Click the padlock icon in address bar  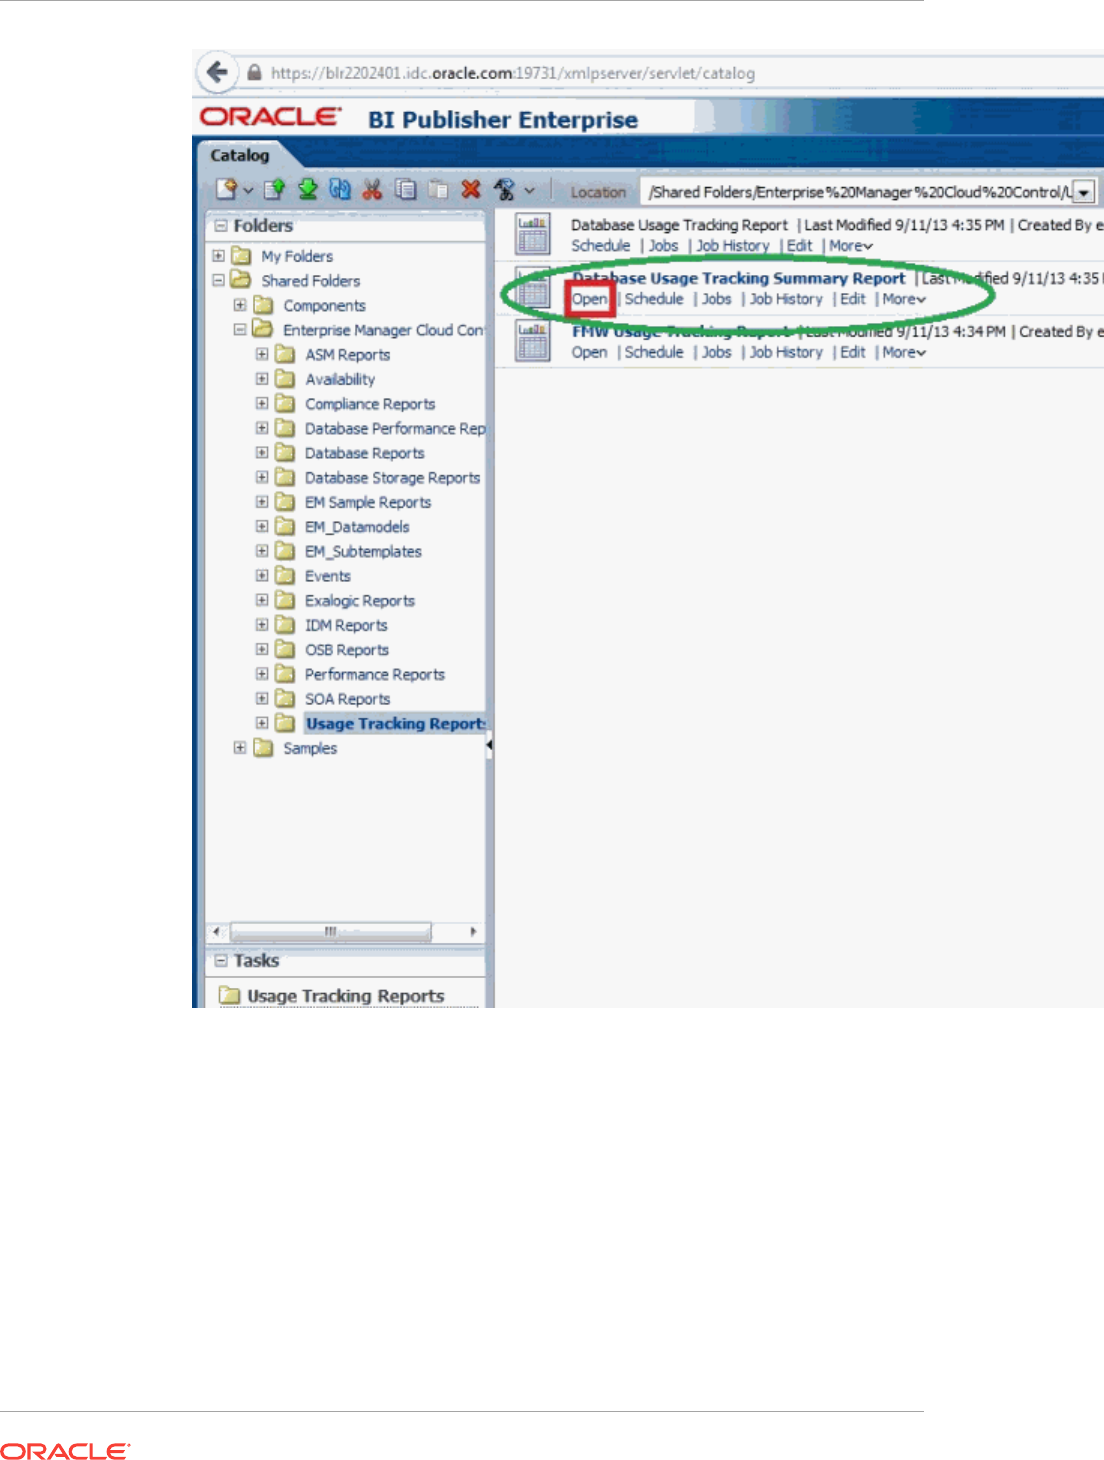[x=254, y=73]
